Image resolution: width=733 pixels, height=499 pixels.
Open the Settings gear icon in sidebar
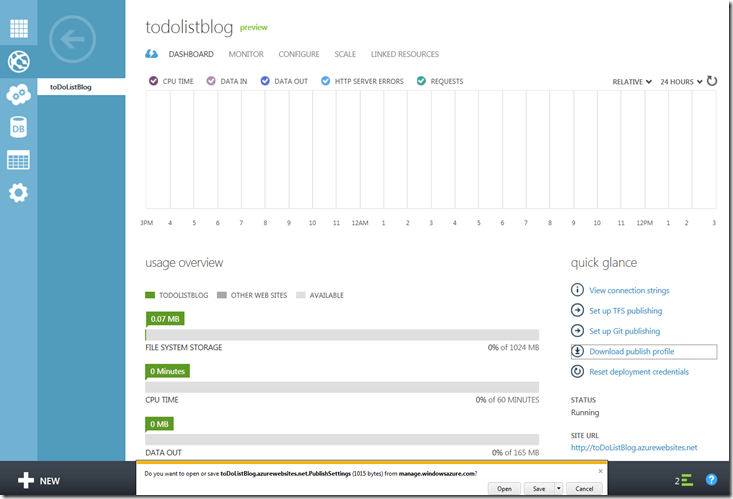tap(19, 193)
